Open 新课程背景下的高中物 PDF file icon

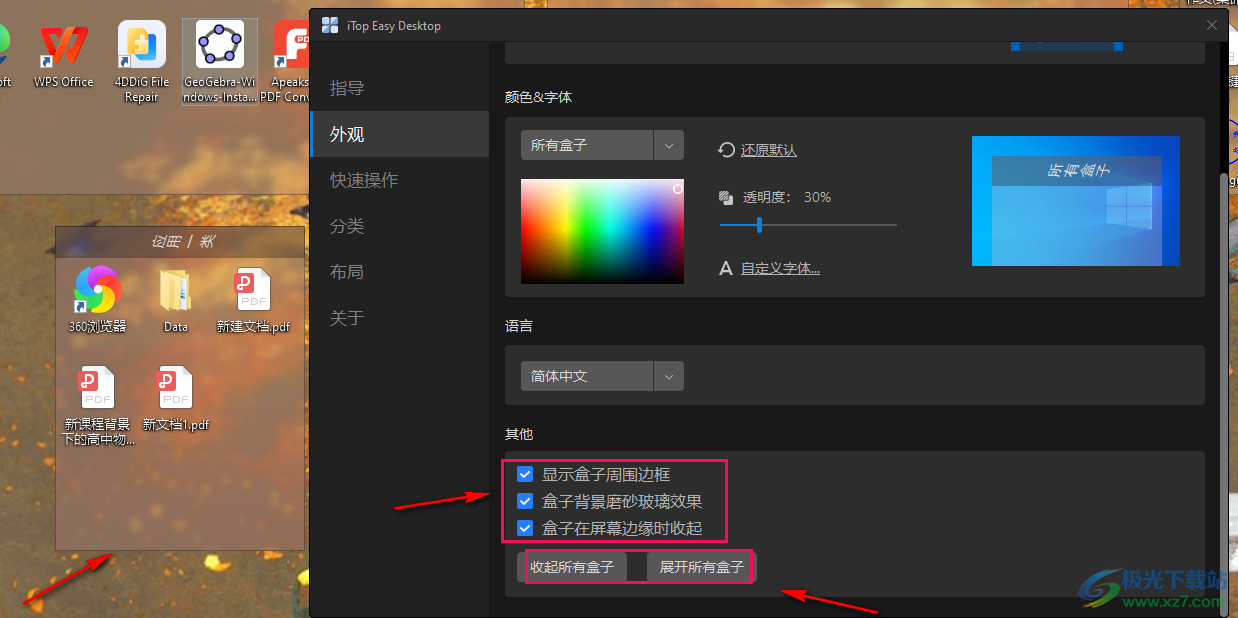tap(97, 405)
